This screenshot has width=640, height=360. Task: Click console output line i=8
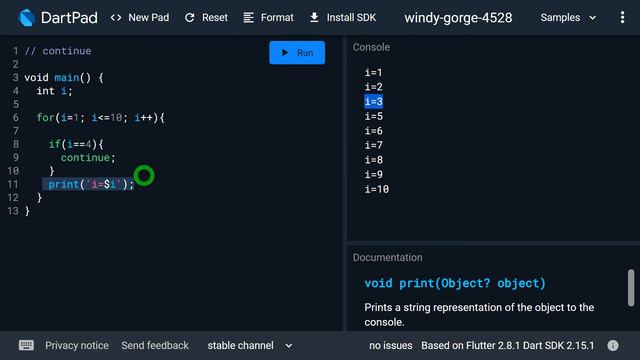coord(373,160)
